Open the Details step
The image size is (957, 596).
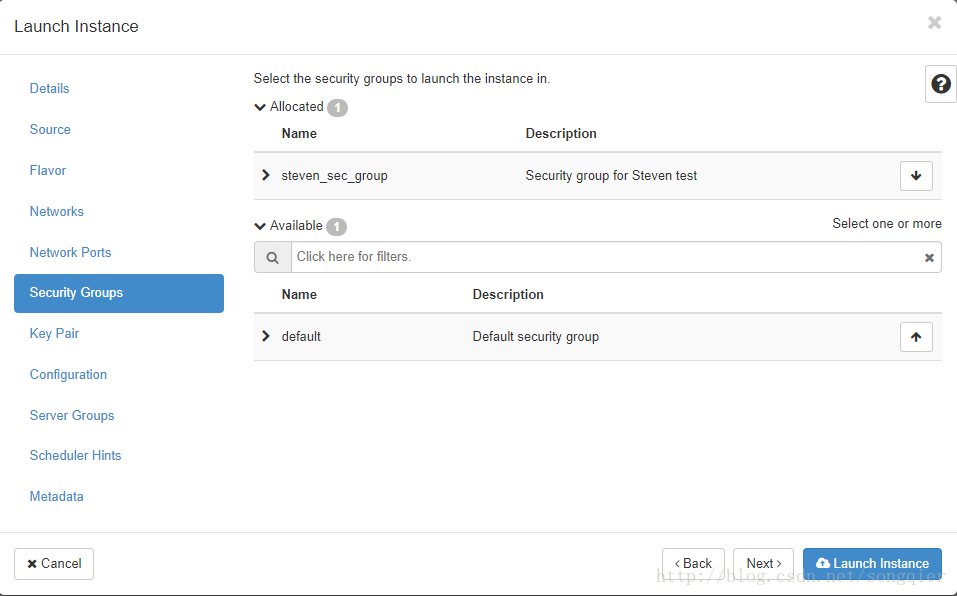(x=49, y=88)
